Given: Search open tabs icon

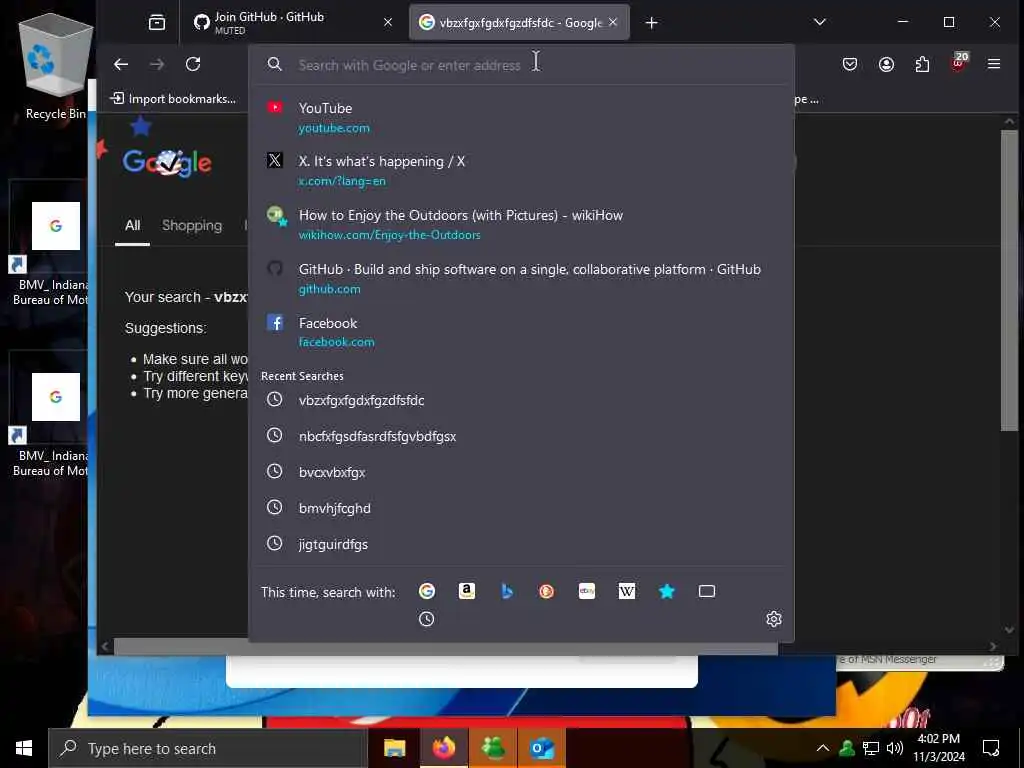Looking at the screenshot, I should point(707,591).
